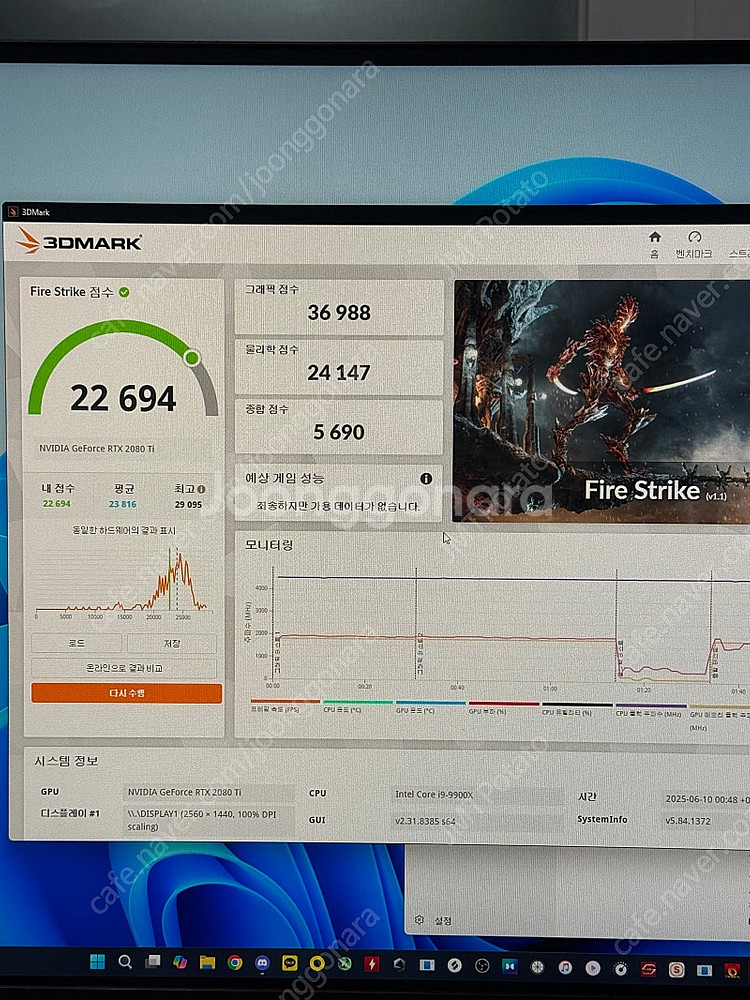
Task: Launch Copilot from the taskbar
Action: (180, 962)
